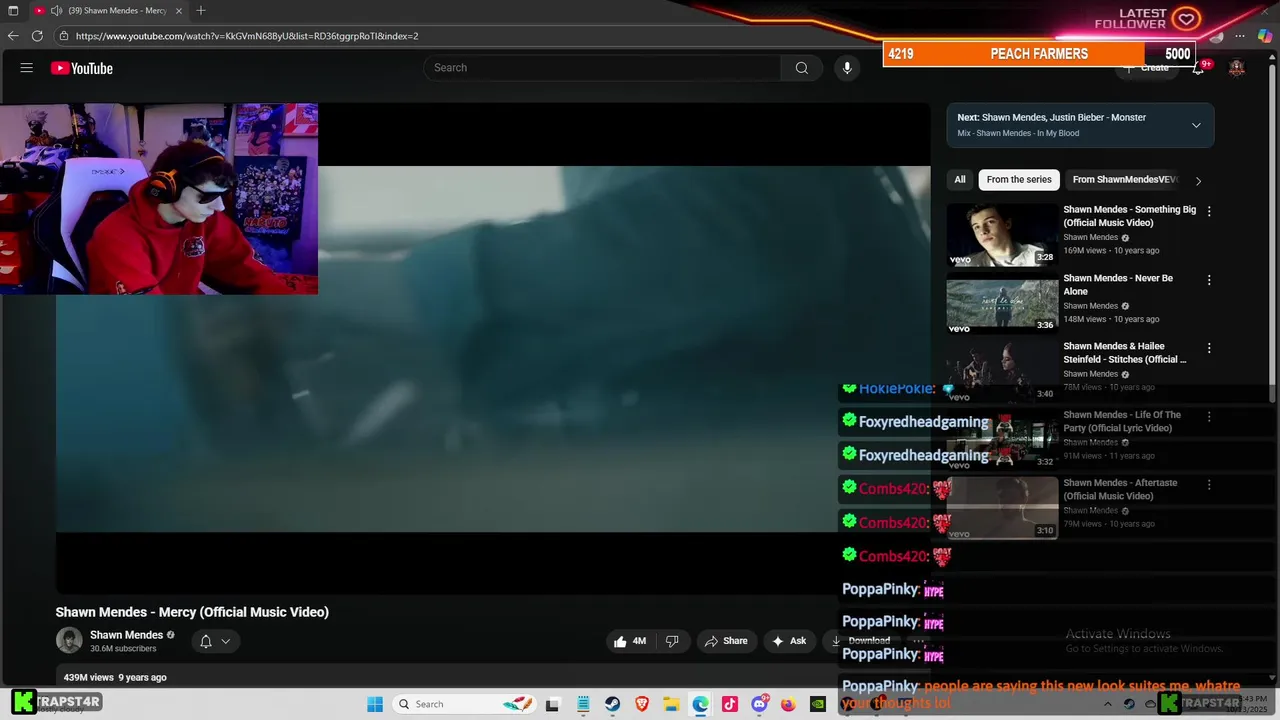Open Discord from the taskbar

[760, 704]
